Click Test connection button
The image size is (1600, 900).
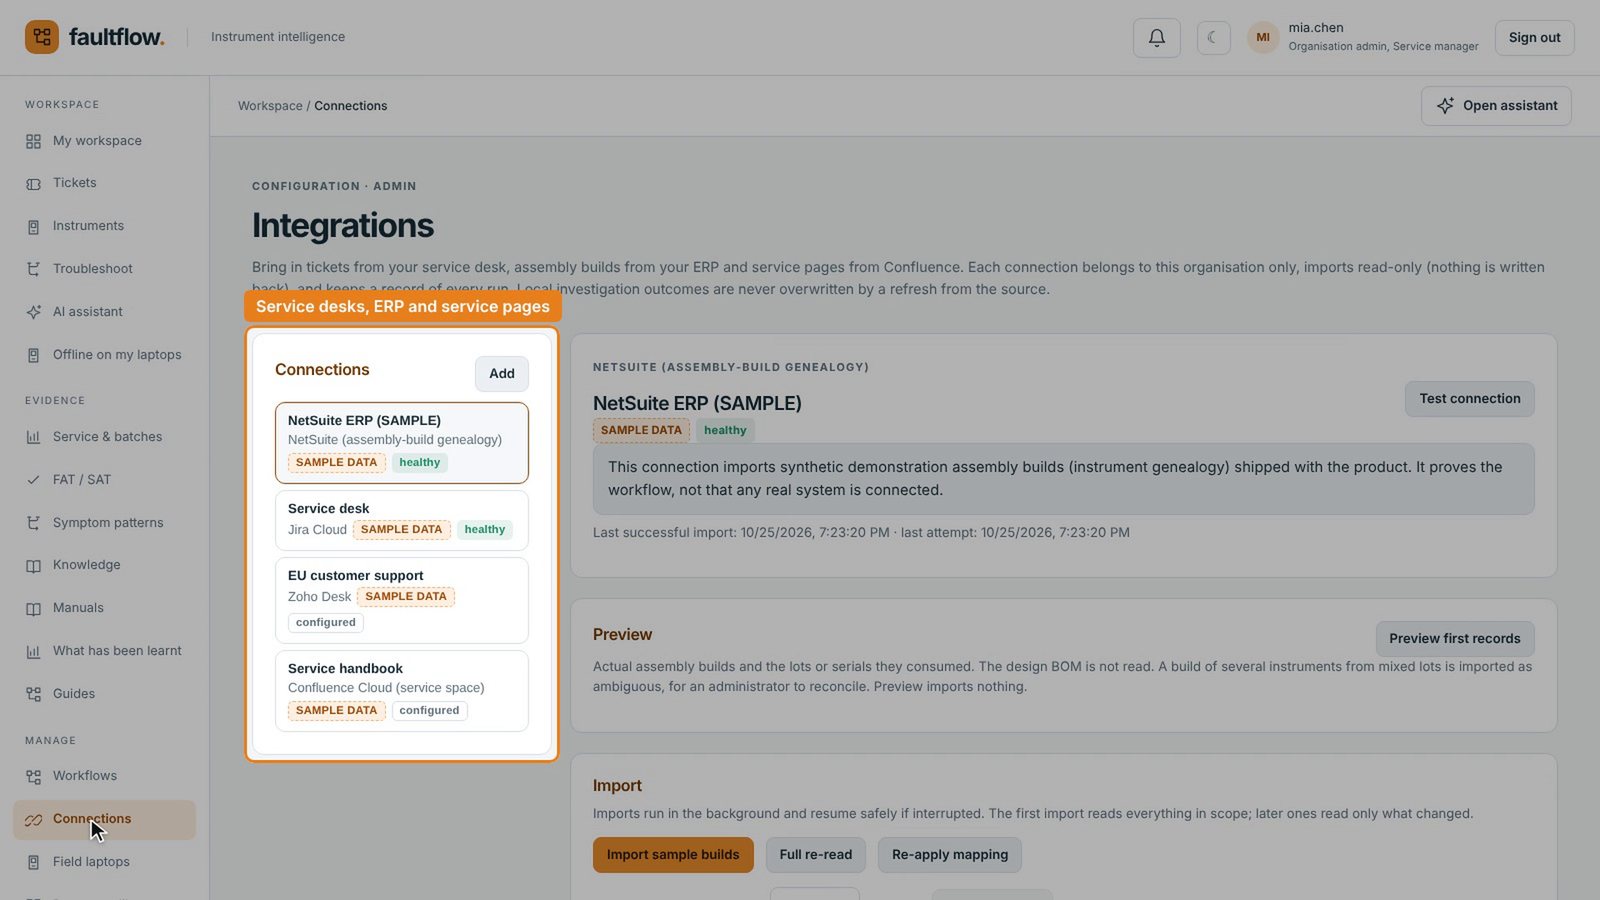coord(1469,399)
